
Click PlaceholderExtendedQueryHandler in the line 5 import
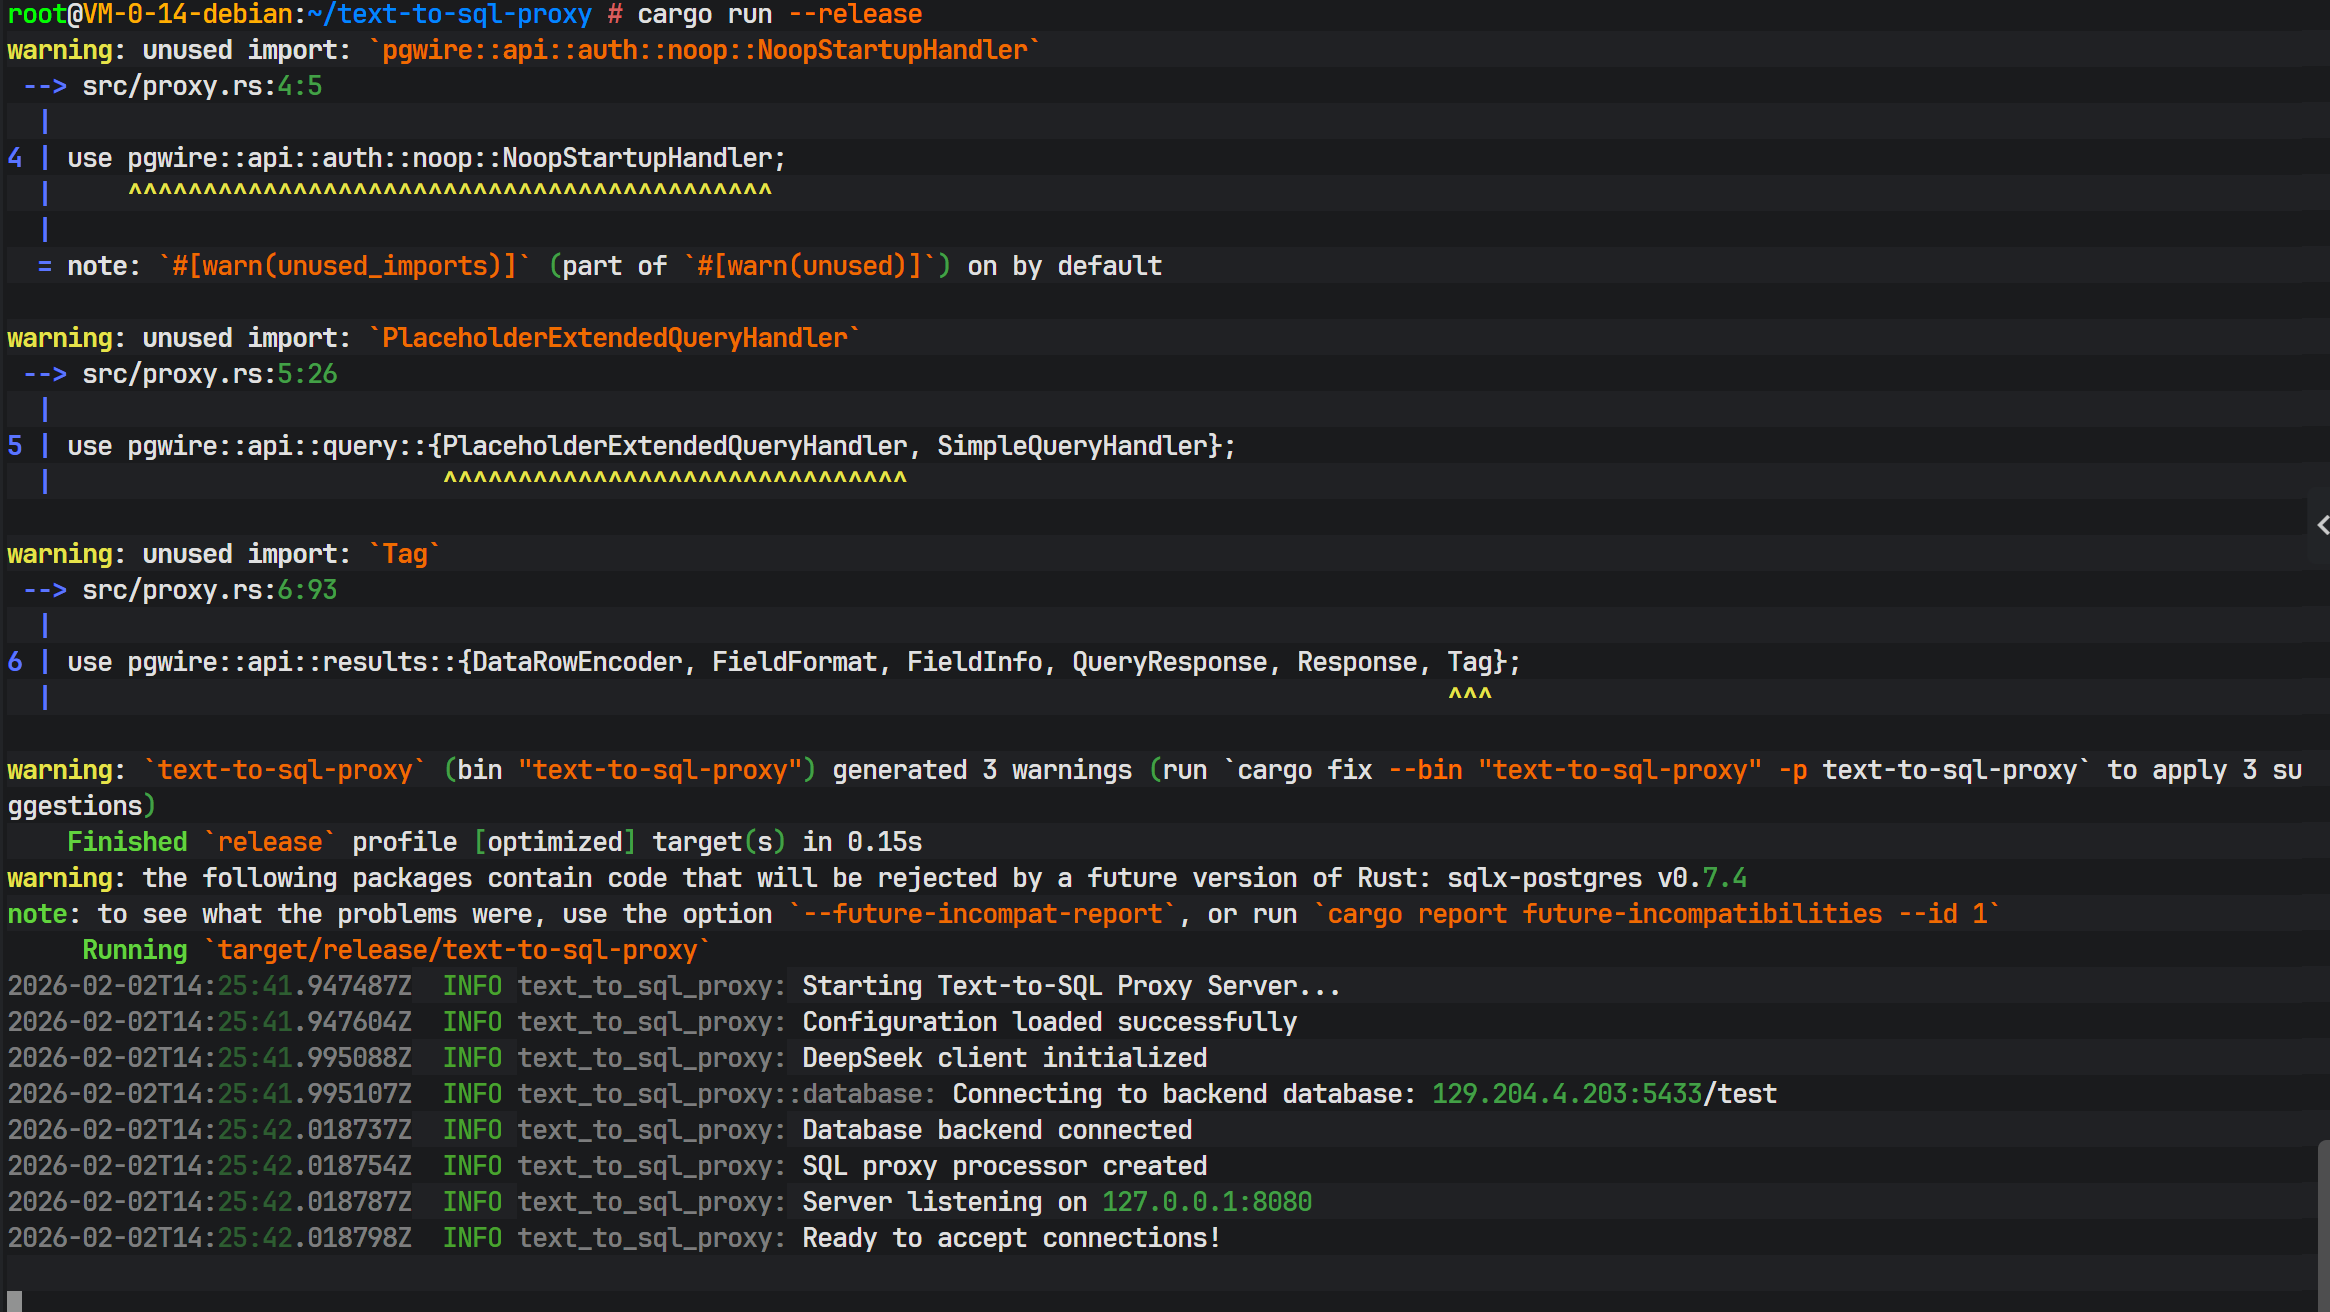coord(675,447)
